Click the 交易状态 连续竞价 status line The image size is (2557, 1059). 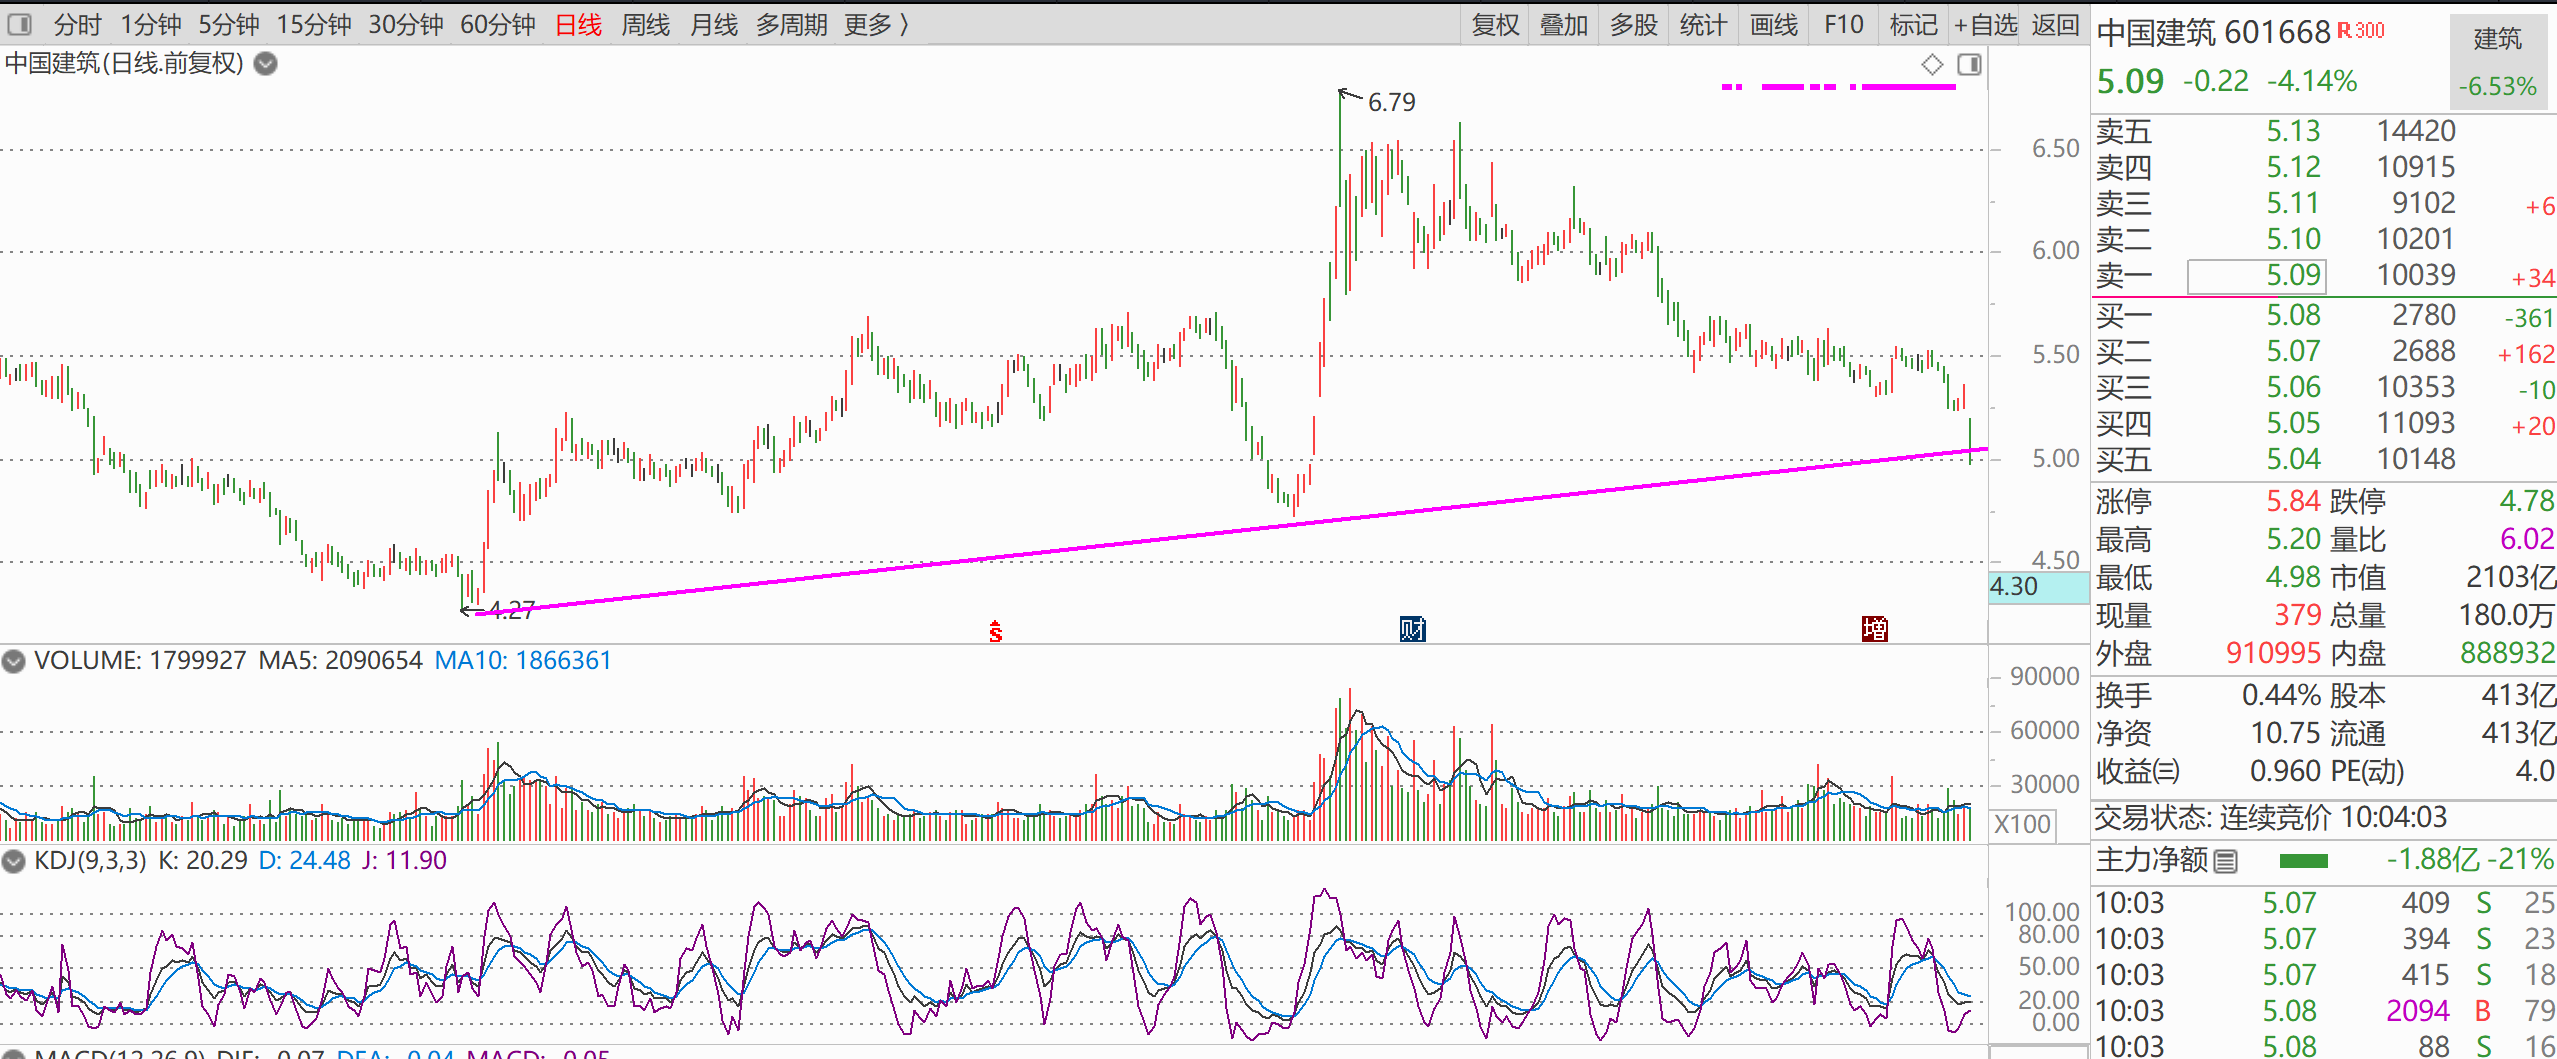2271,818
